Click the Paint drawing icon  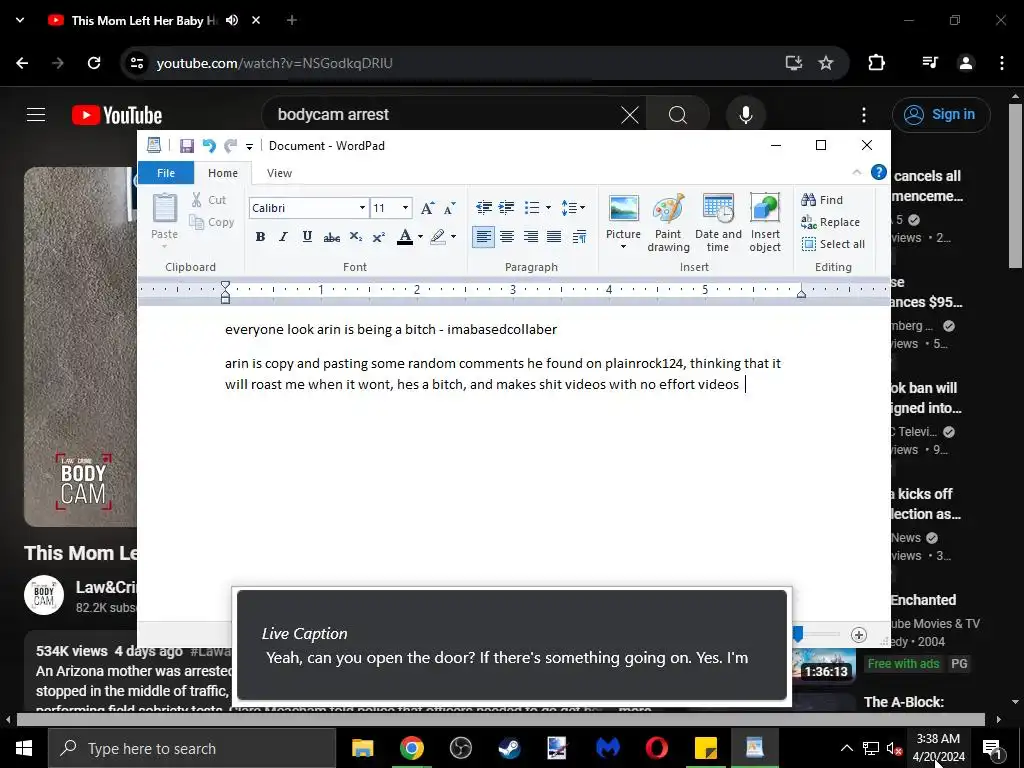668,222
